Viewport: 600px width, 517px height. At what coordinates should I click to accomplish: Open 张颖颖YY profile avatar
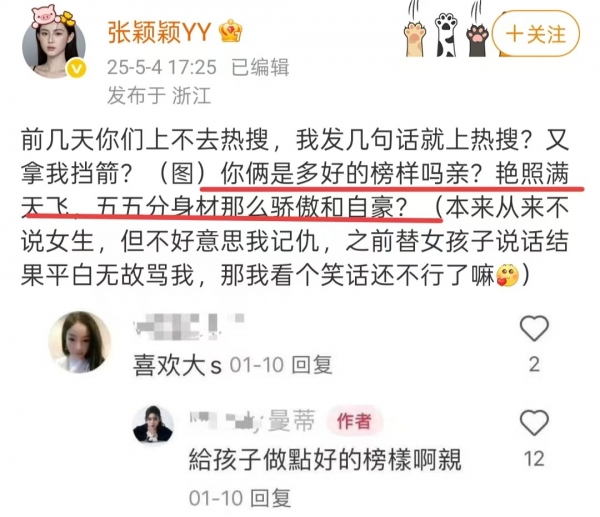(54, 47)
